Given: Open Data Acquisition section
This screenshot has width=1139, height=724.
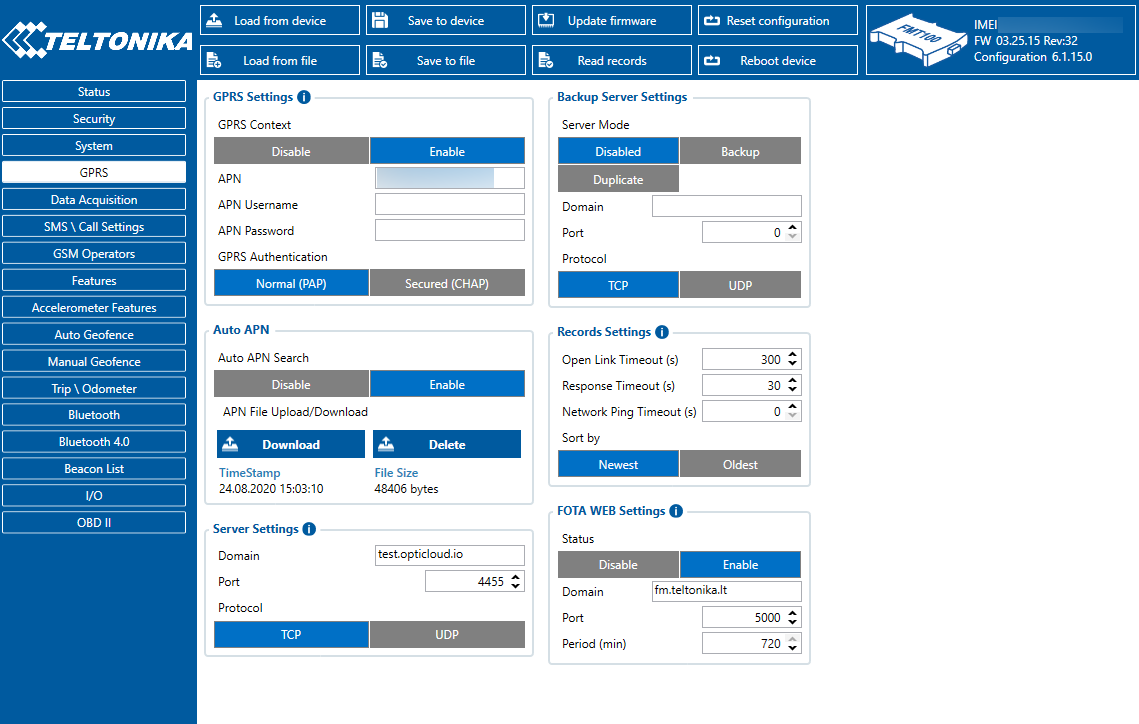Looking at the screenshot, I should [x=94, y=199].
